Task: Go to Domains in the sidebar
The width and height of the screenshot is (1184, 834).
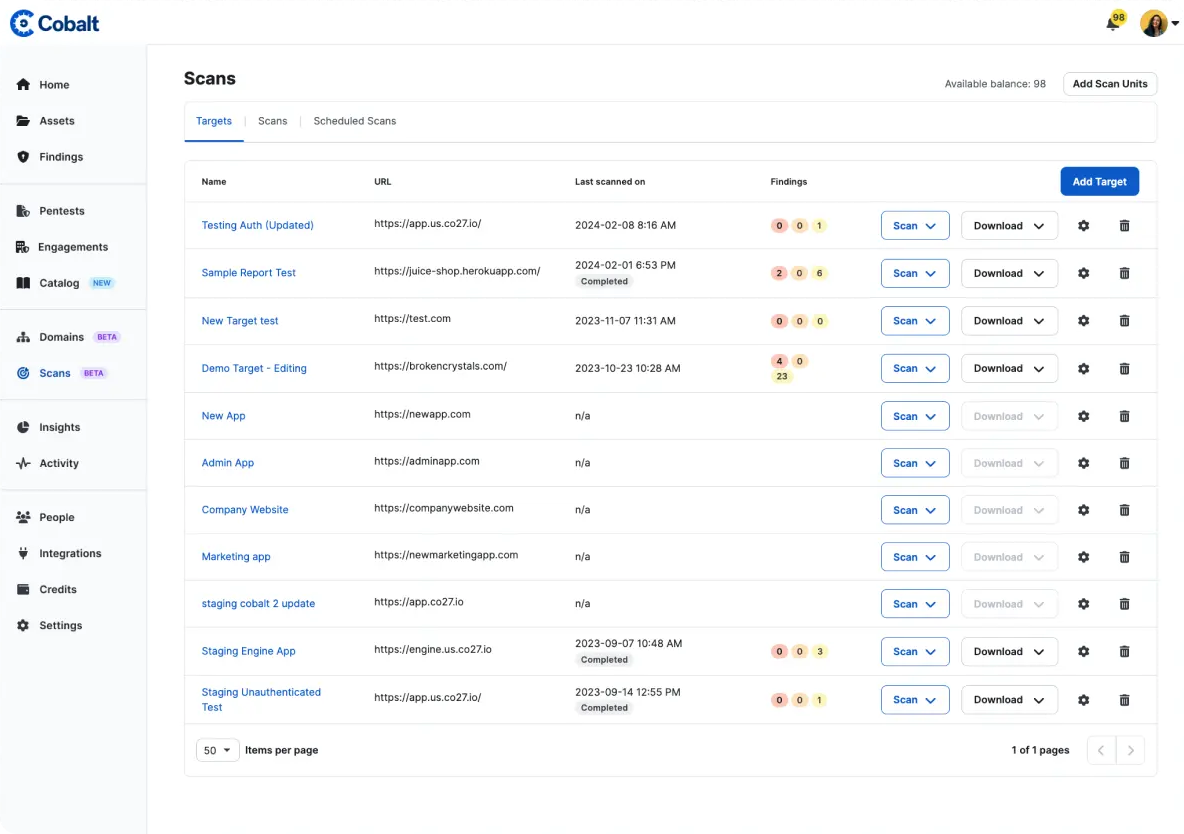Action: coord(61,337)
